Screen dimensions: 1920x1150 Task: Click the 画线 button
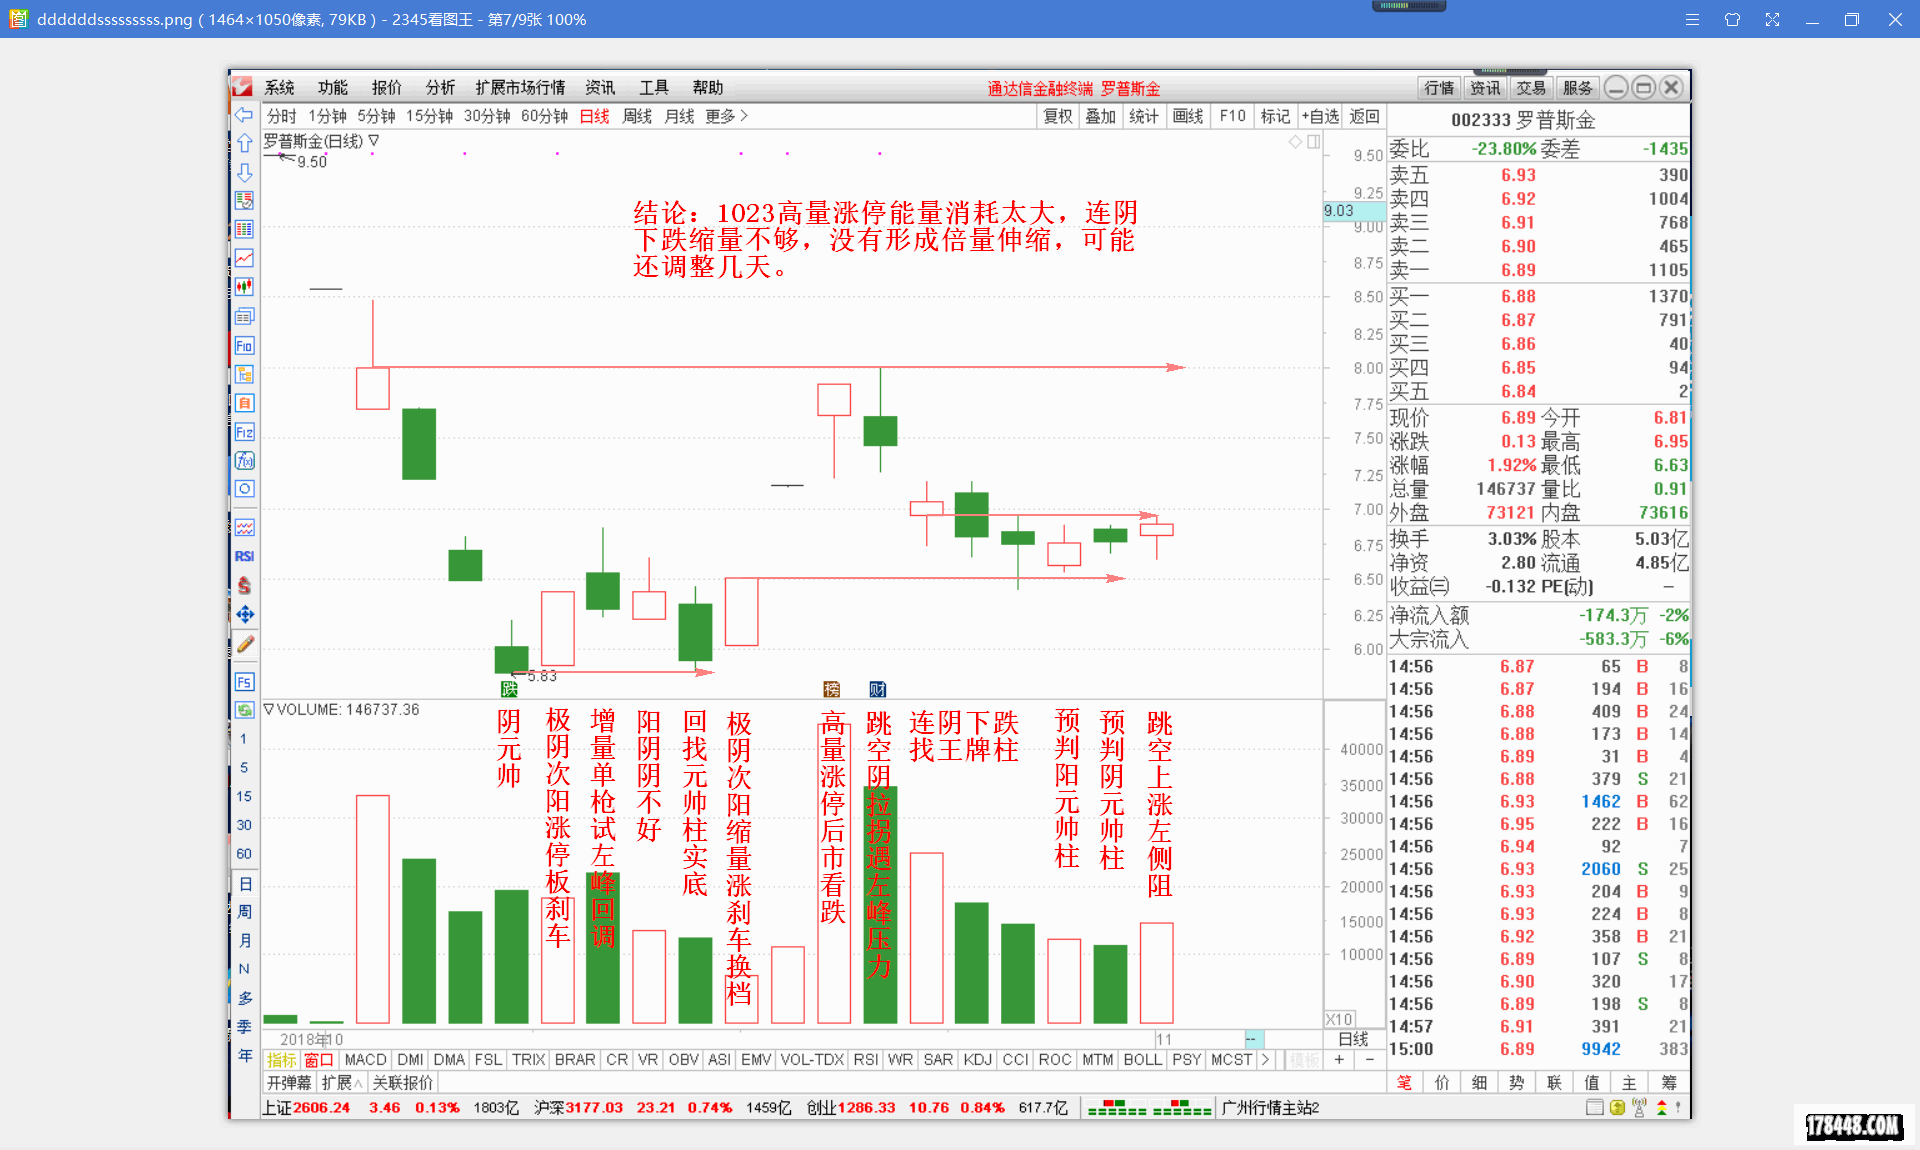pos(1188,116)
